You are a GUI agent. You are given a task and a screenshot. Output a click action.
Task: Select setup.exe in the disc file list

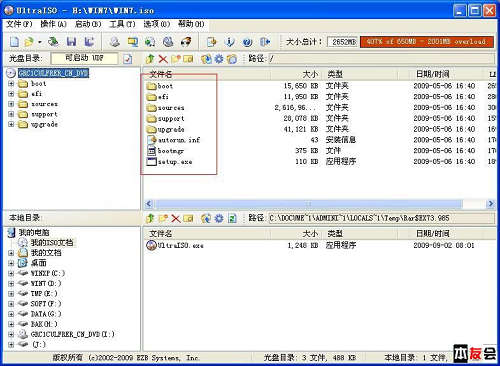pyautogui.click(x=169, y=162)
